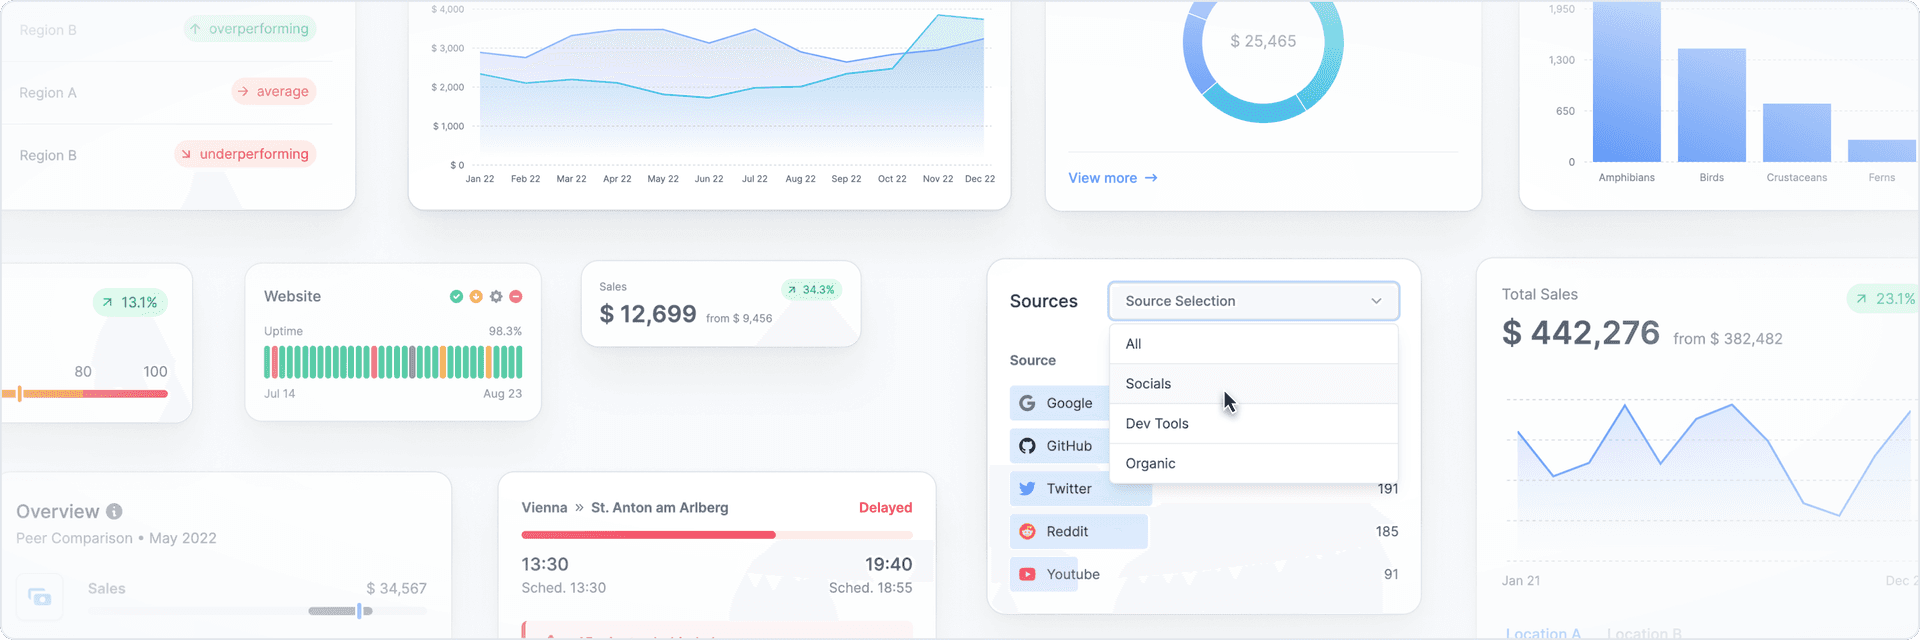Click the 34.3% growth badge on Sales card
This screenshot has width=1920, height=640.
(811, 290)
